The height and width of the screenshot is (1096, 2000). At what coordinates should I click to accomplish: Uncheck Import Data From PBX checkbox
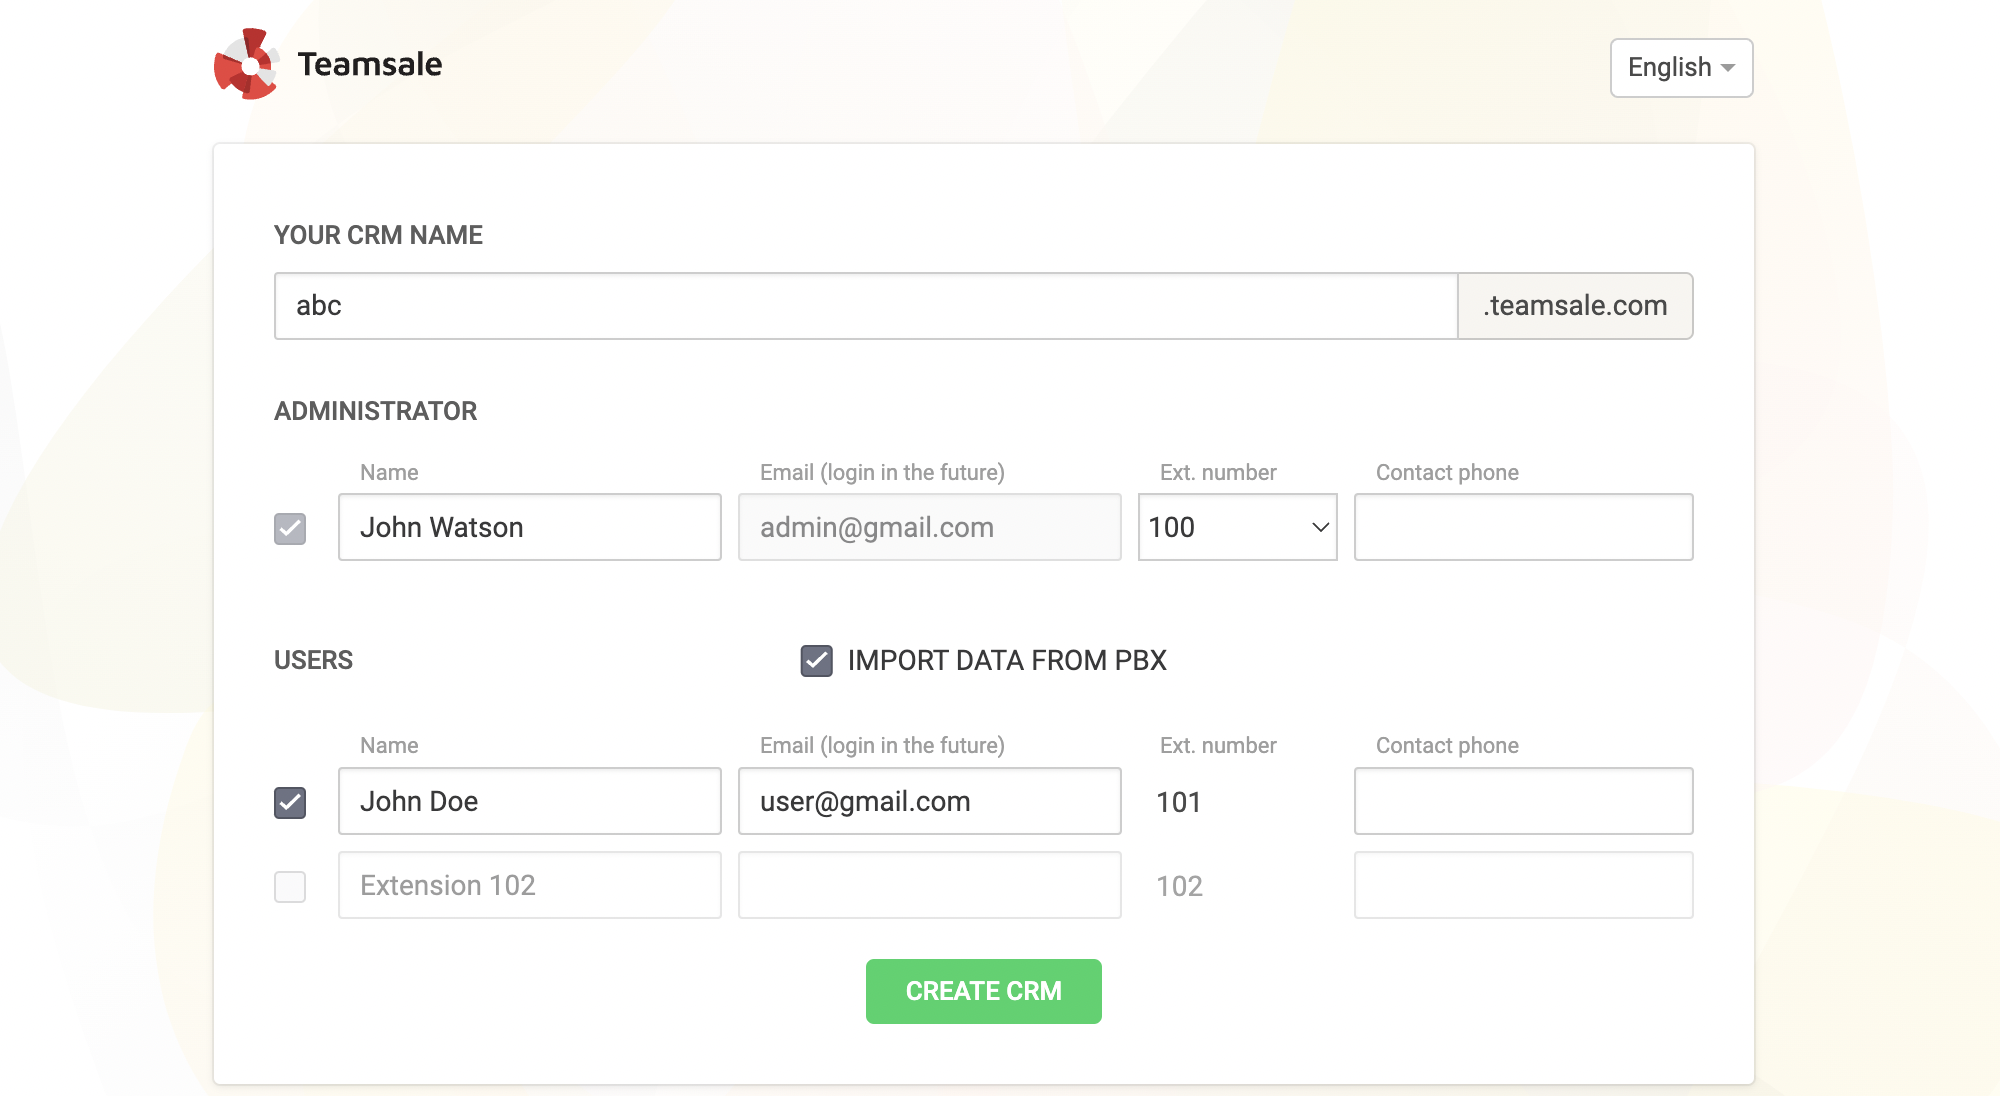tap(816, 661)
